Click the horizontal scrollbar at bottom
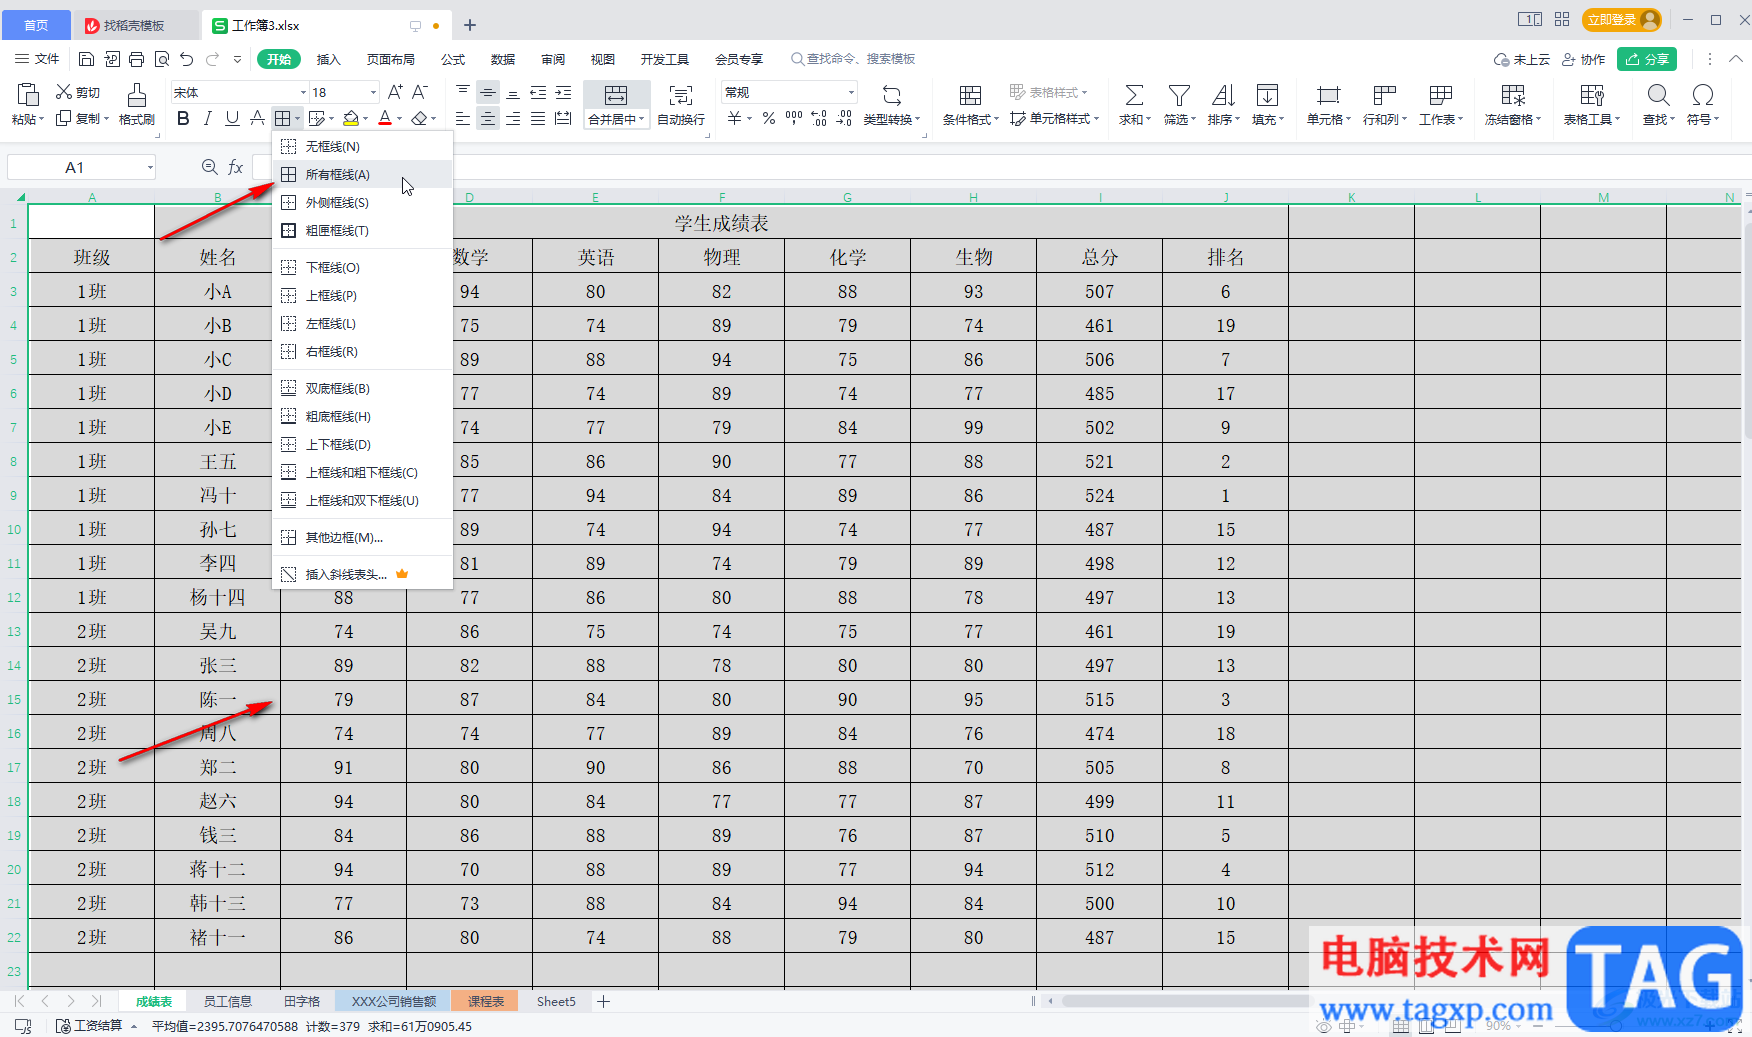 point(1185,1001)
